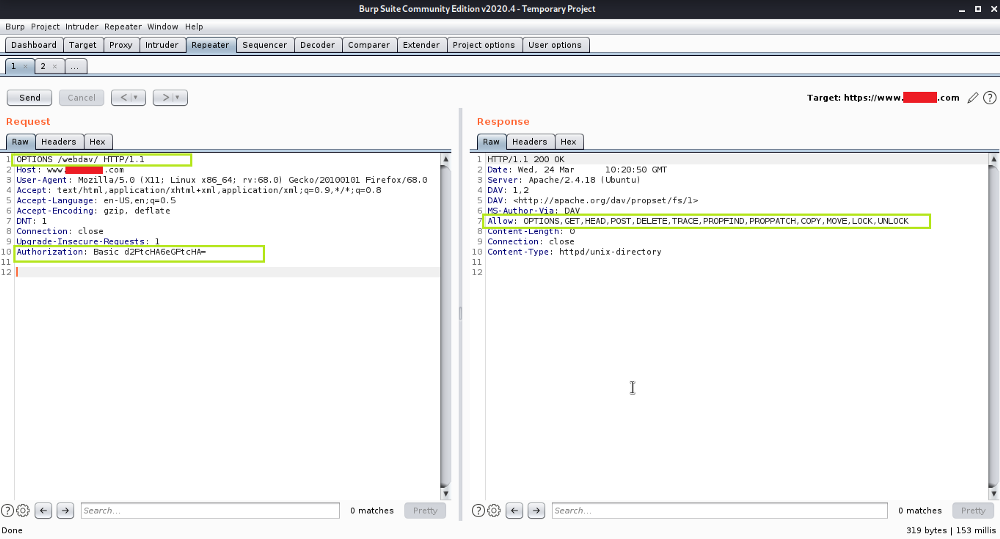Focus the request search field
Screen dimensions: 1000x539
(x=210, y=510)
